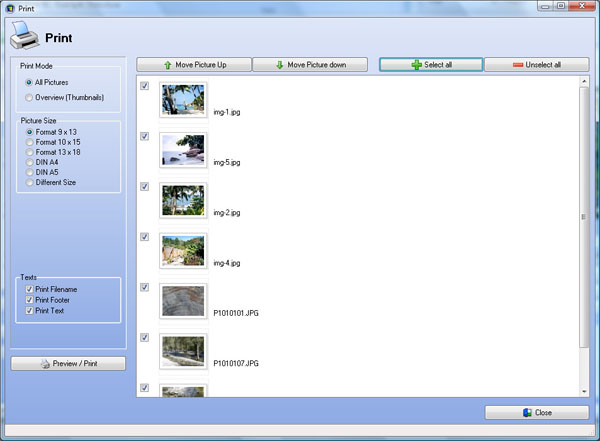Click the P1010101.JPG thumbnail image

(183, 301)
